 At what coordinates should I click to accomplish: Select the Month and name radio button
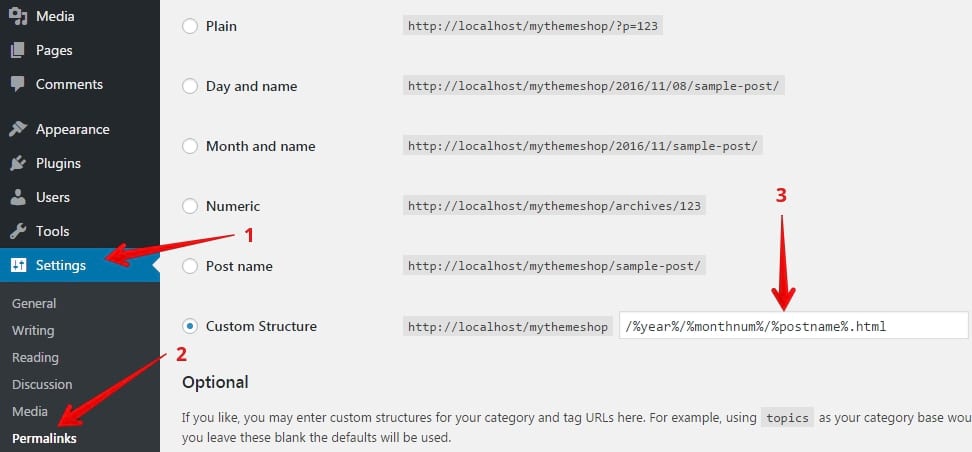pyautogui.click(x=190, y=146)
